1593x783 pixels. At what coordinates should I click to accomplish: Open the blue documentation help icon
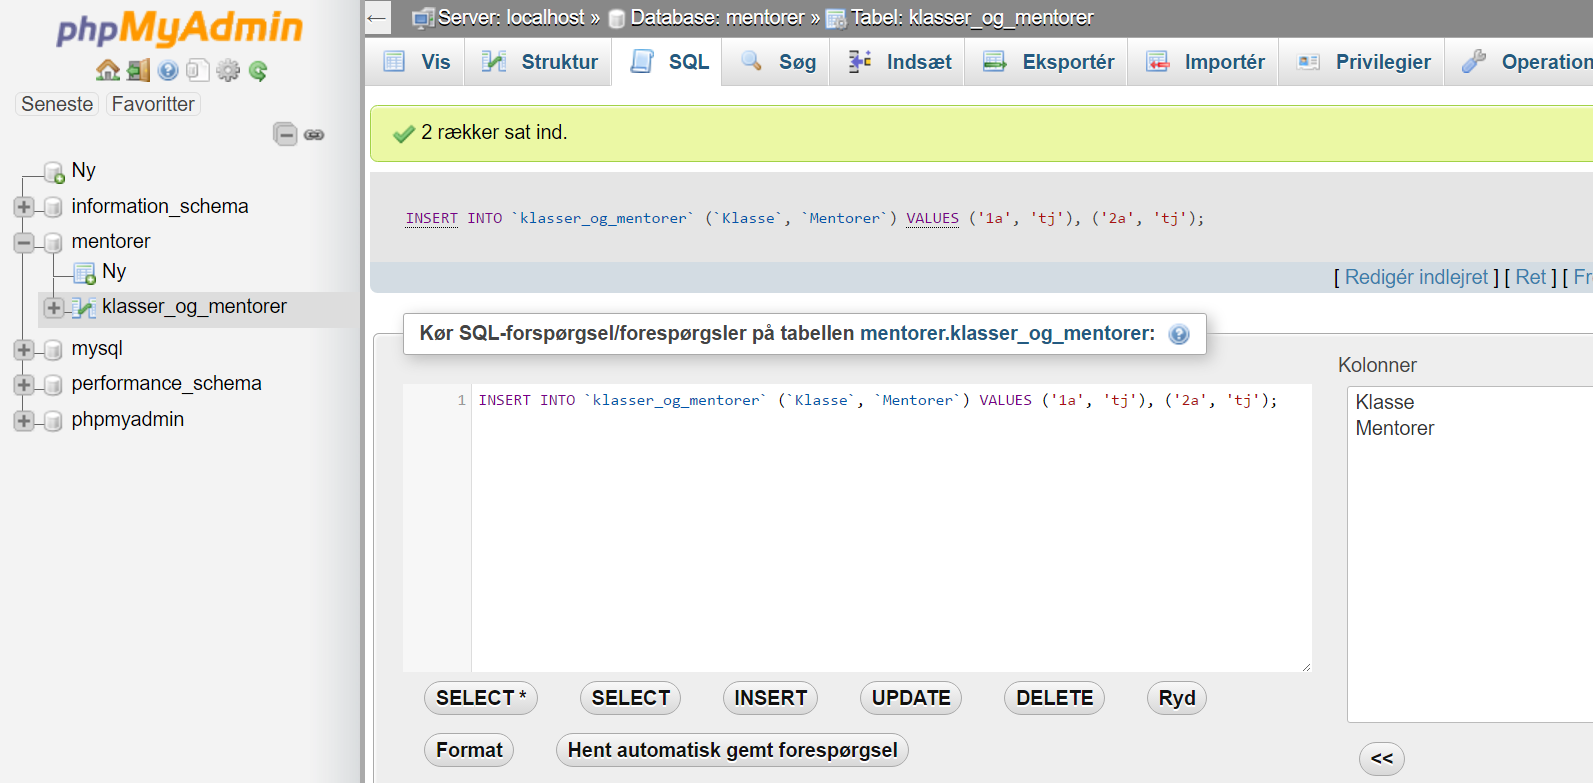coord(168,70)
